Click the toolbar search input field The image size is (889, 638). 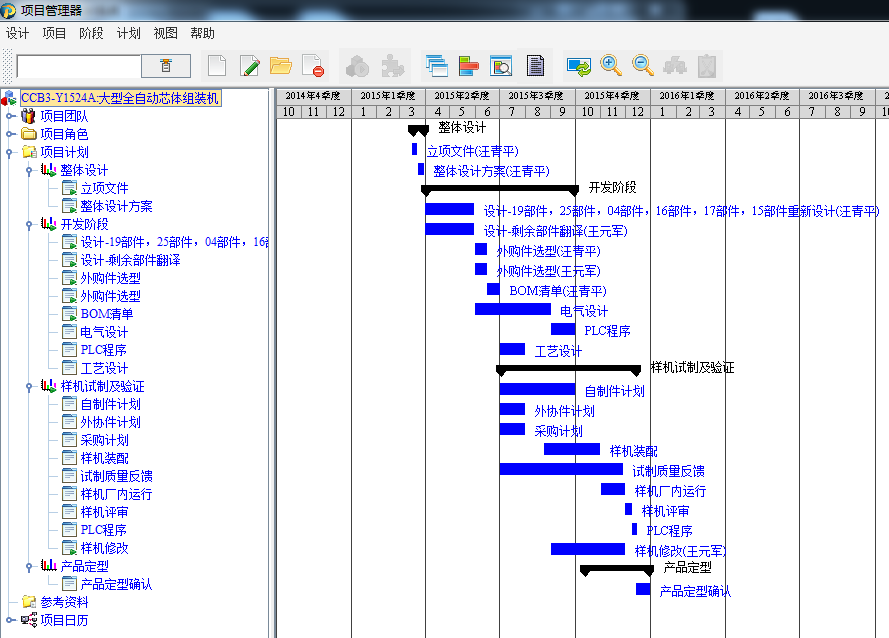click(78, 66)
